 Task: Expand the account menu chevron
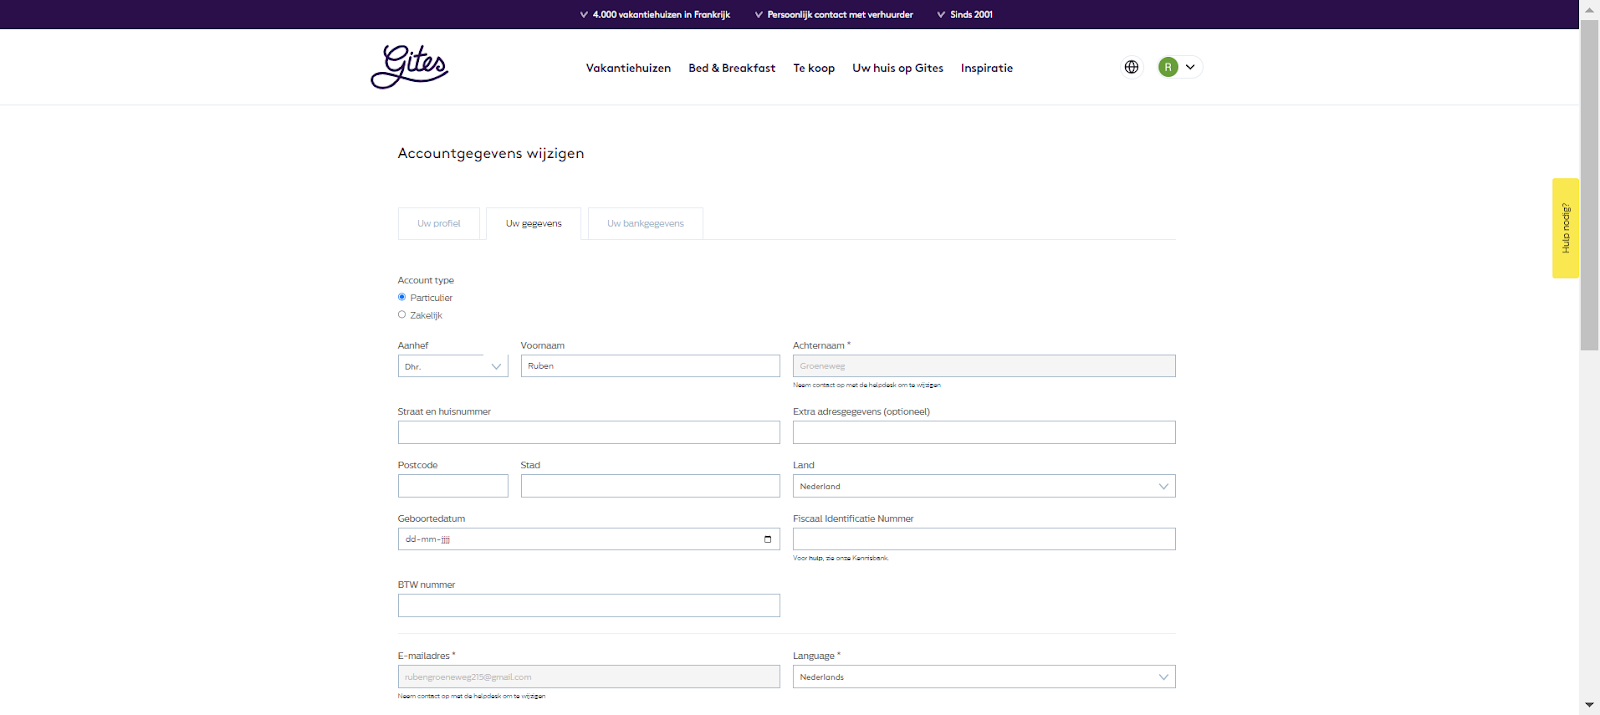(1190, 67)
